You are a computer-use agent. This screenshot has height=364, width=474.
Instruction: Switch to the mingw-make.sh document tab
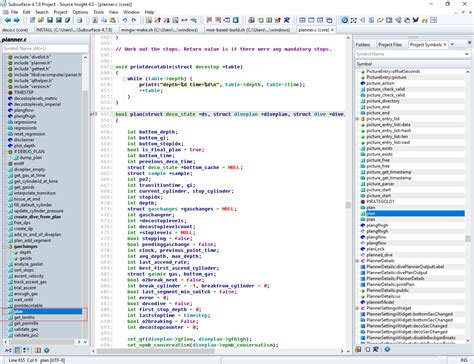tap(160, 30)
